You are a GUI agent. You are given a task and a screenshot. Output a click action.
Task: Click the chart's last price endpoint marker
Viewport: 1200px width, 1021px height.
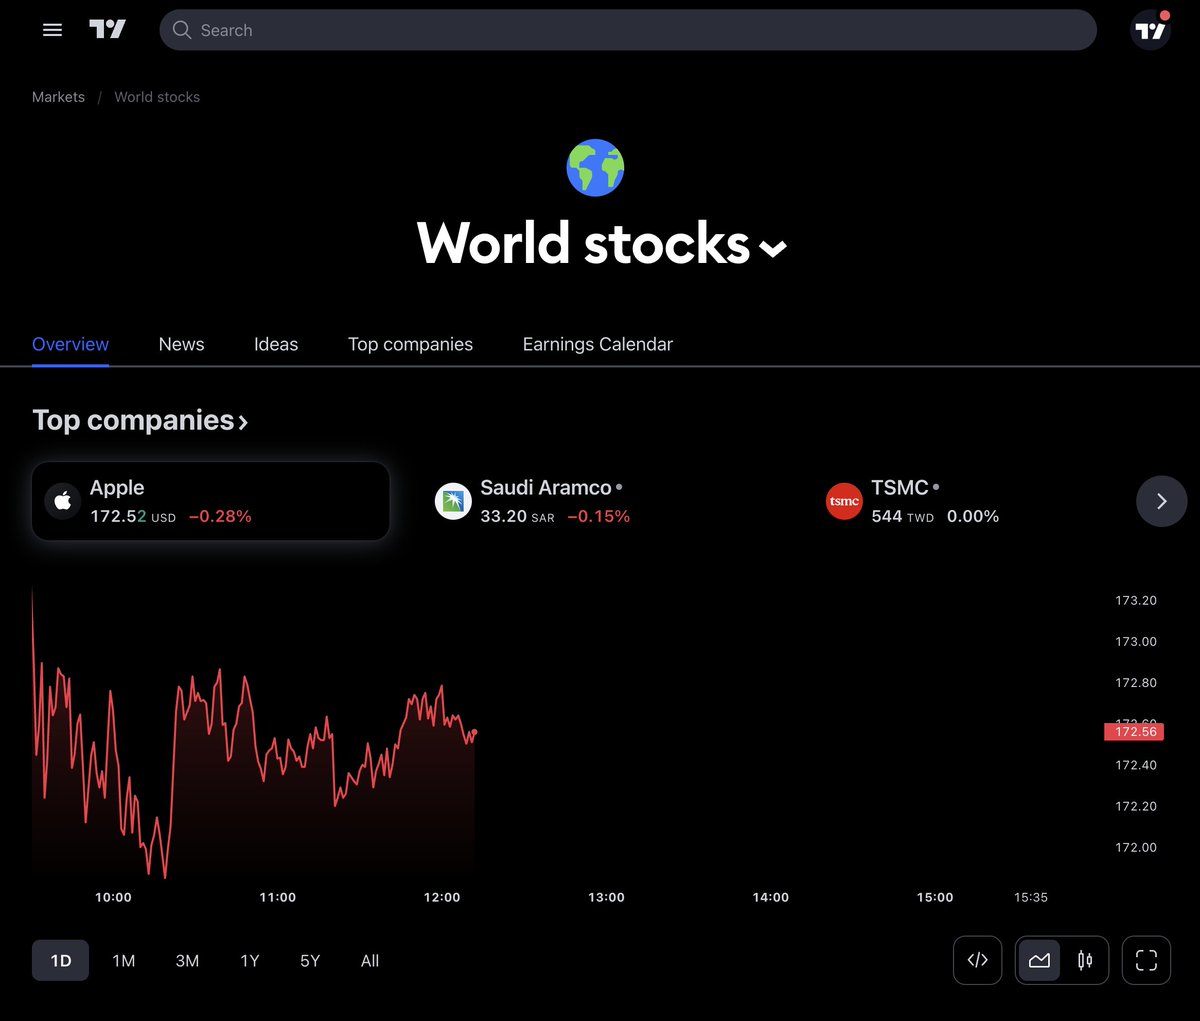coord(473,733)
